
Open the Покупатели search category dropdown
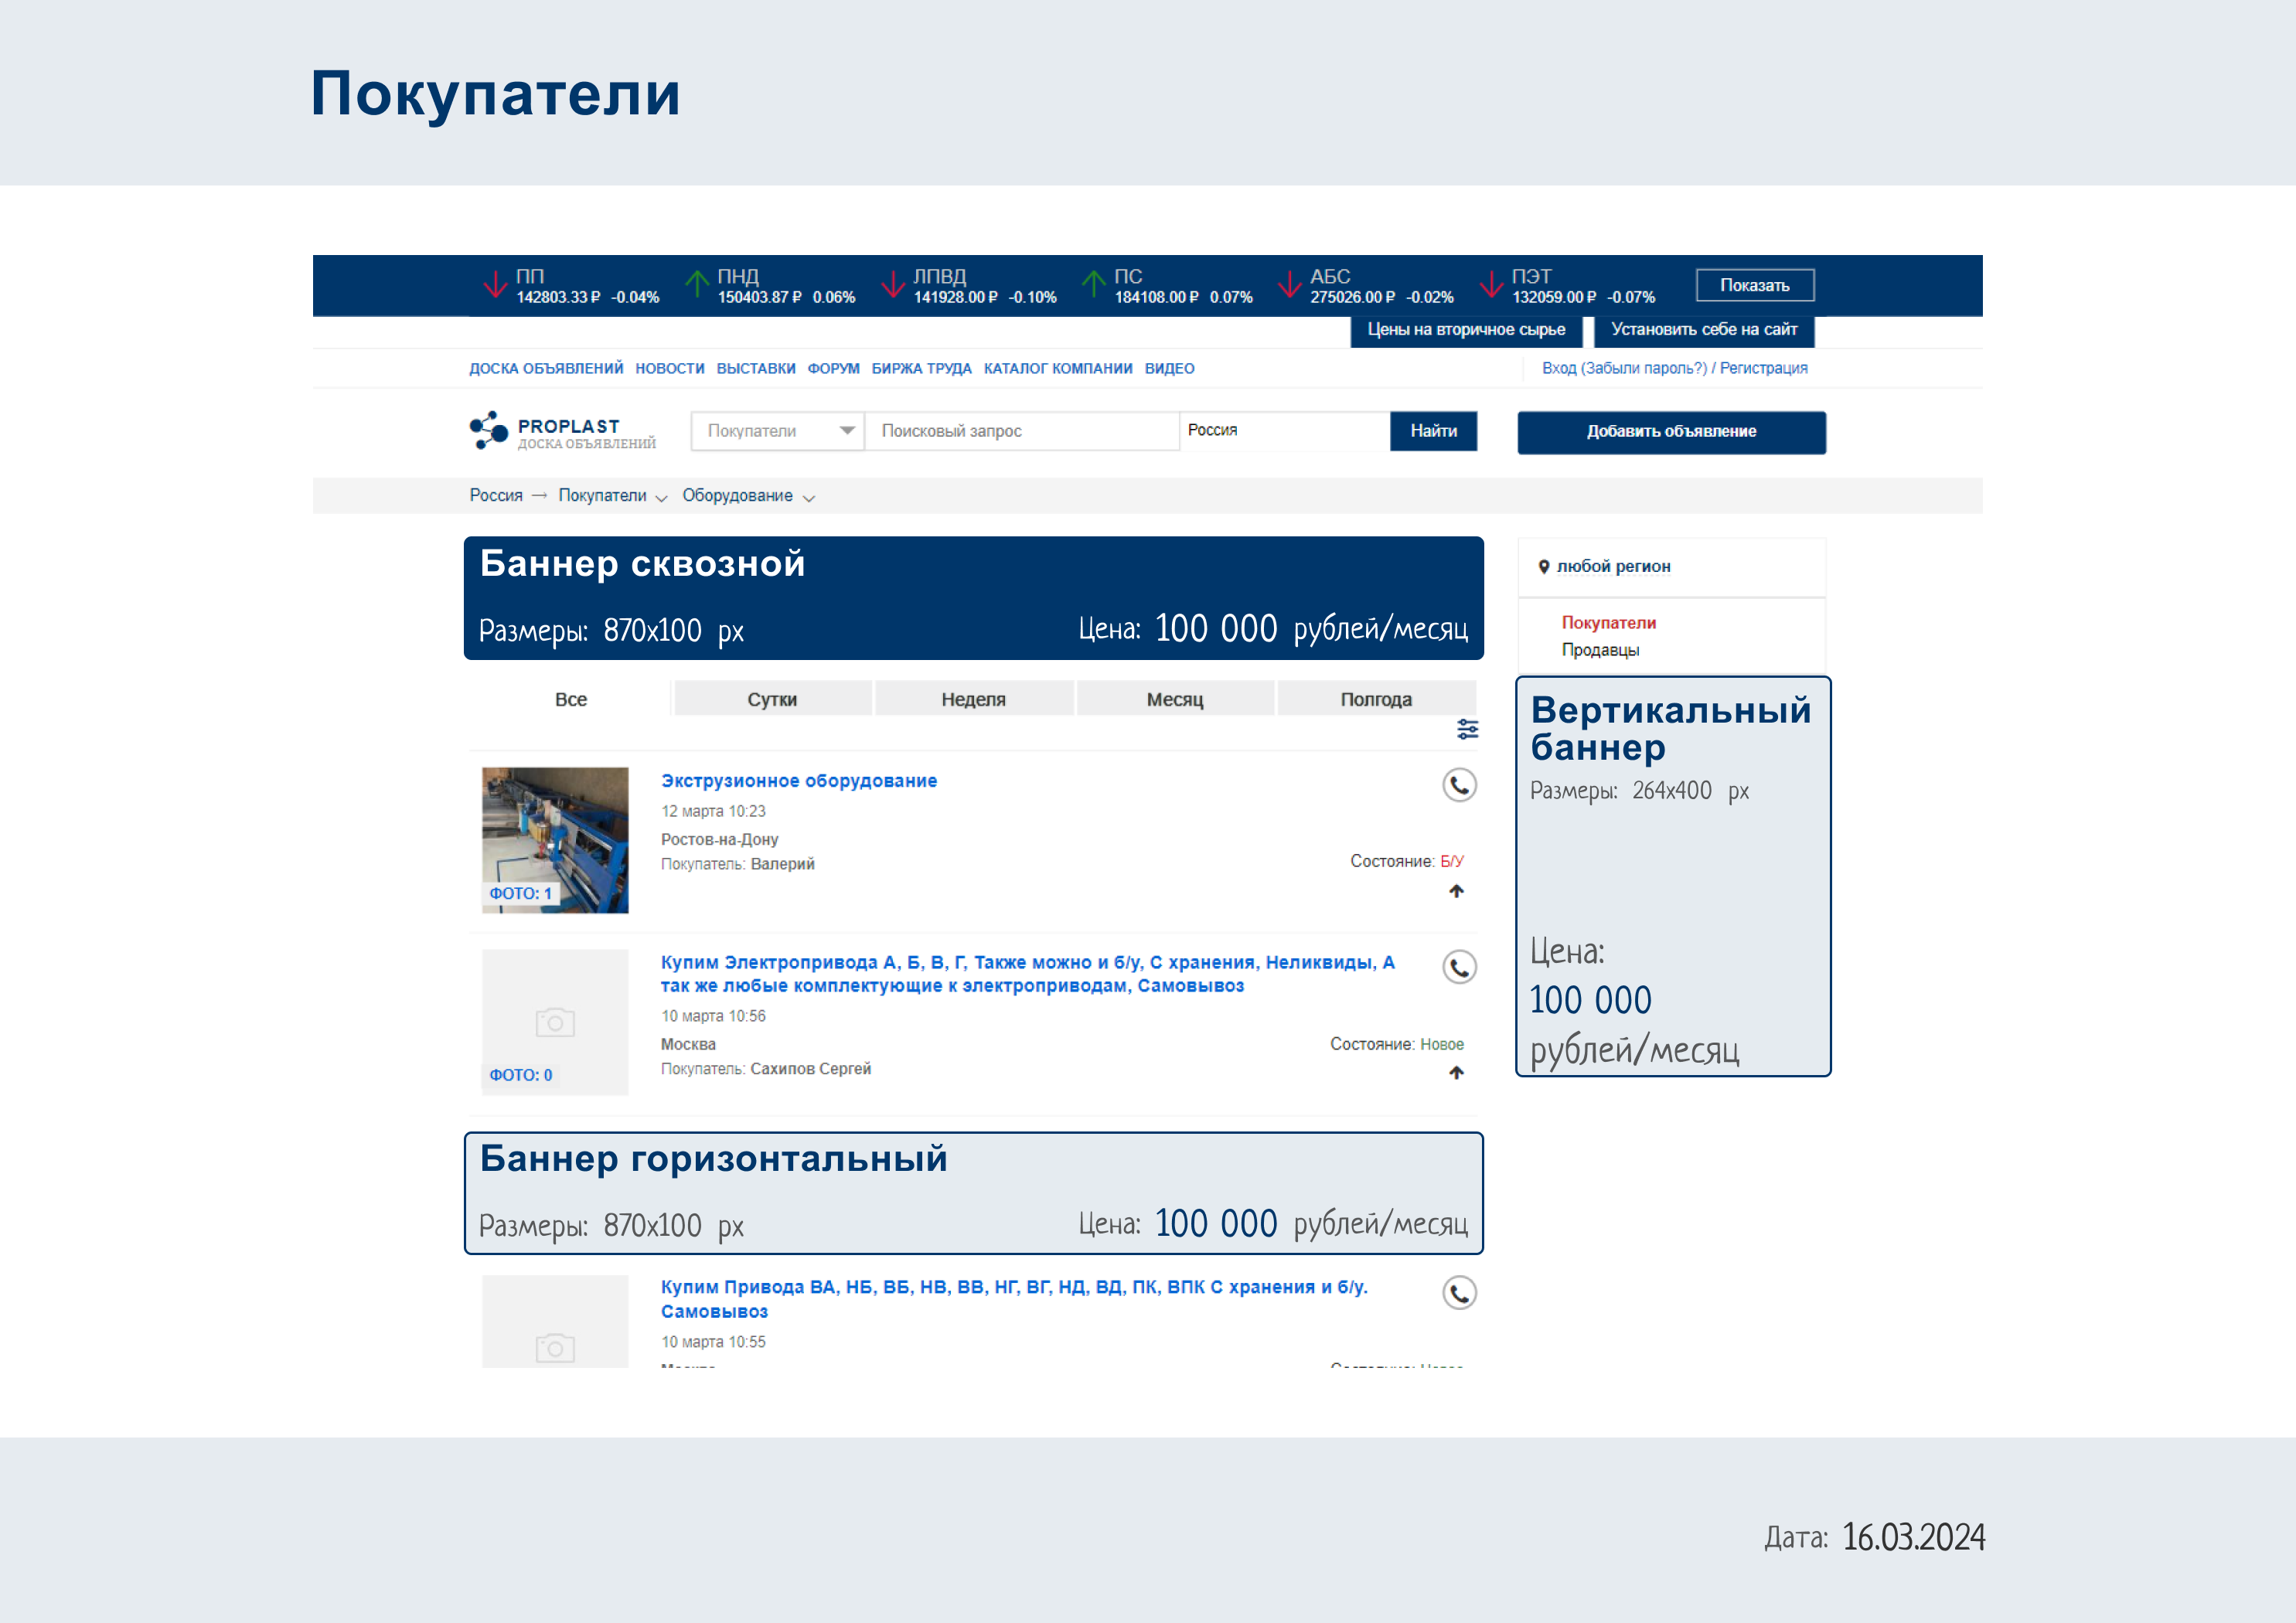point(777,431)
